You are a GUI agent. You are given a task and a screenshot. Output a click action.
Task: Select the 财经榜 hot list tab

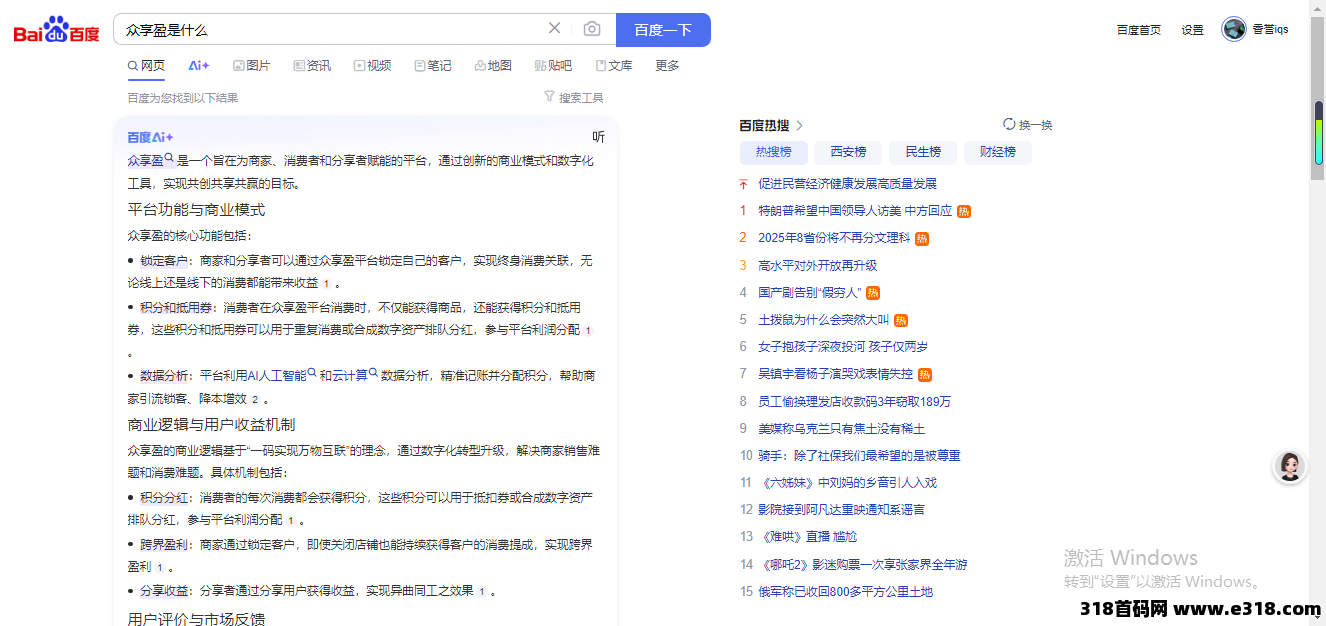[x=998, y=152]
